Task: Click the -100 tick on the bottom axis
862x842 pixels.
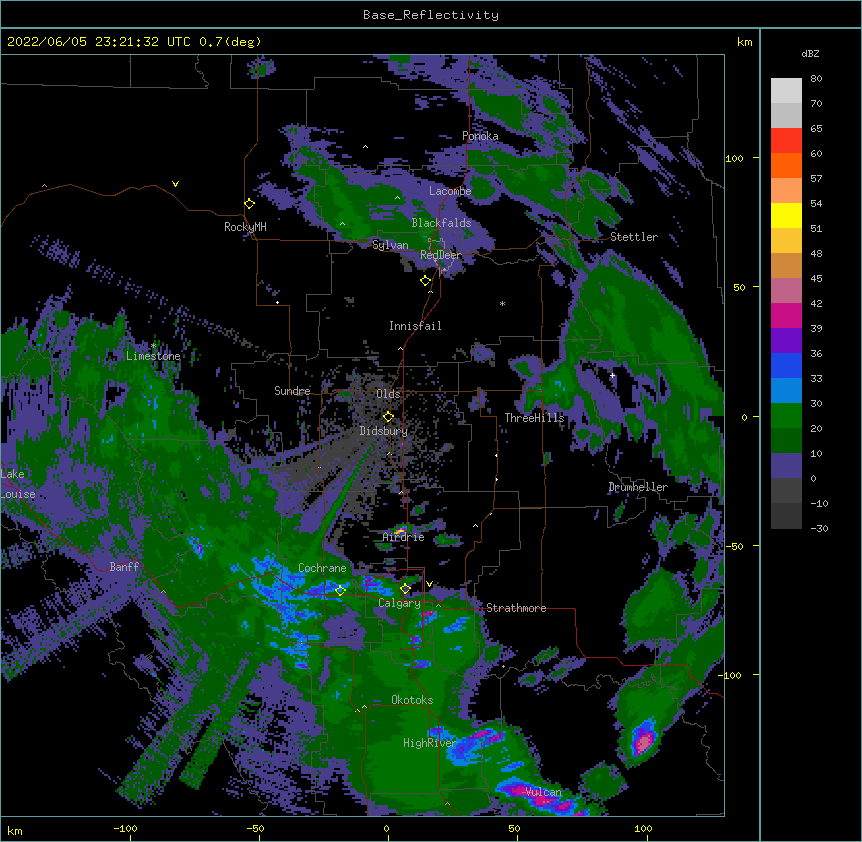Action: point(125,828)
